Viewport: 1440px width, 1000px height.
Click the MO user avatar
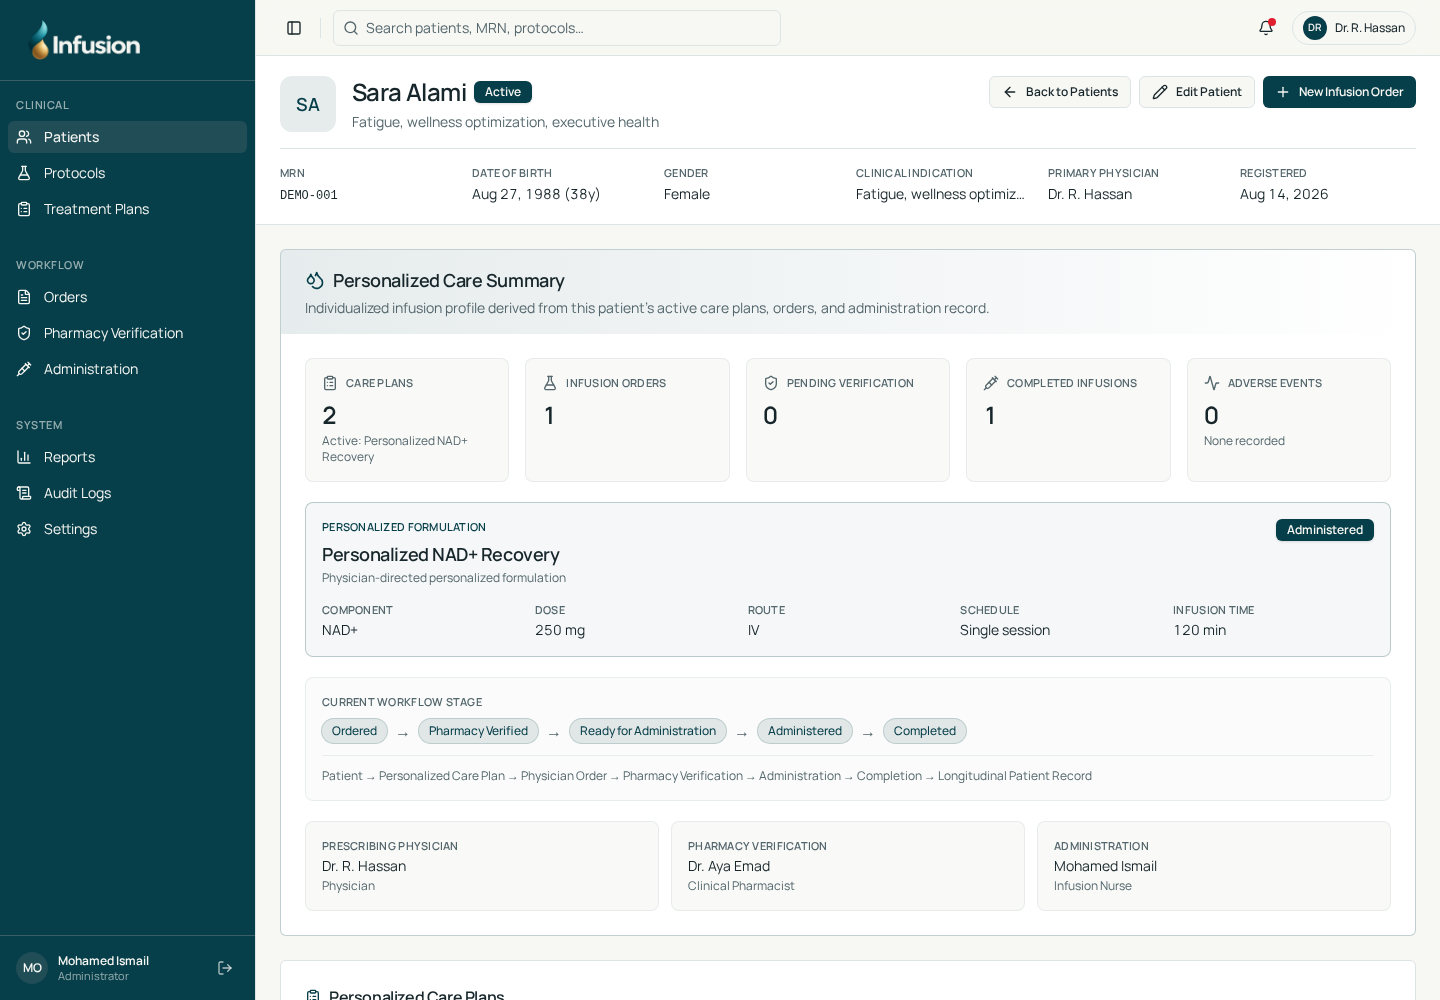pos(32,968)
